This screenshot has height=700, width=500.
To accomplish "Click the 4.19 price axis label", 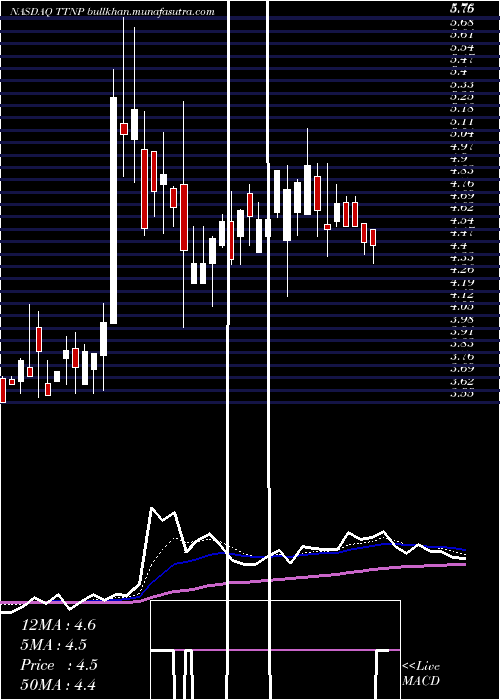I will point(462,282).
